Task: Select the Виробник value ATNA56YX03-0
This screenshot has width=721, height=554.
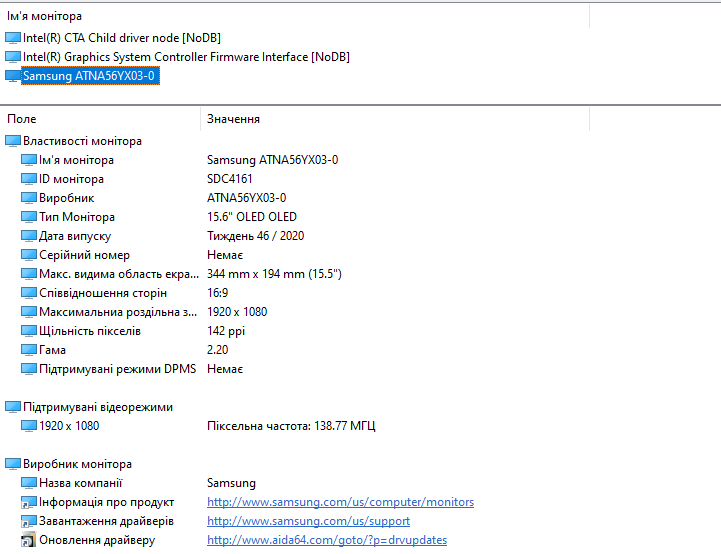Action: 246,198
